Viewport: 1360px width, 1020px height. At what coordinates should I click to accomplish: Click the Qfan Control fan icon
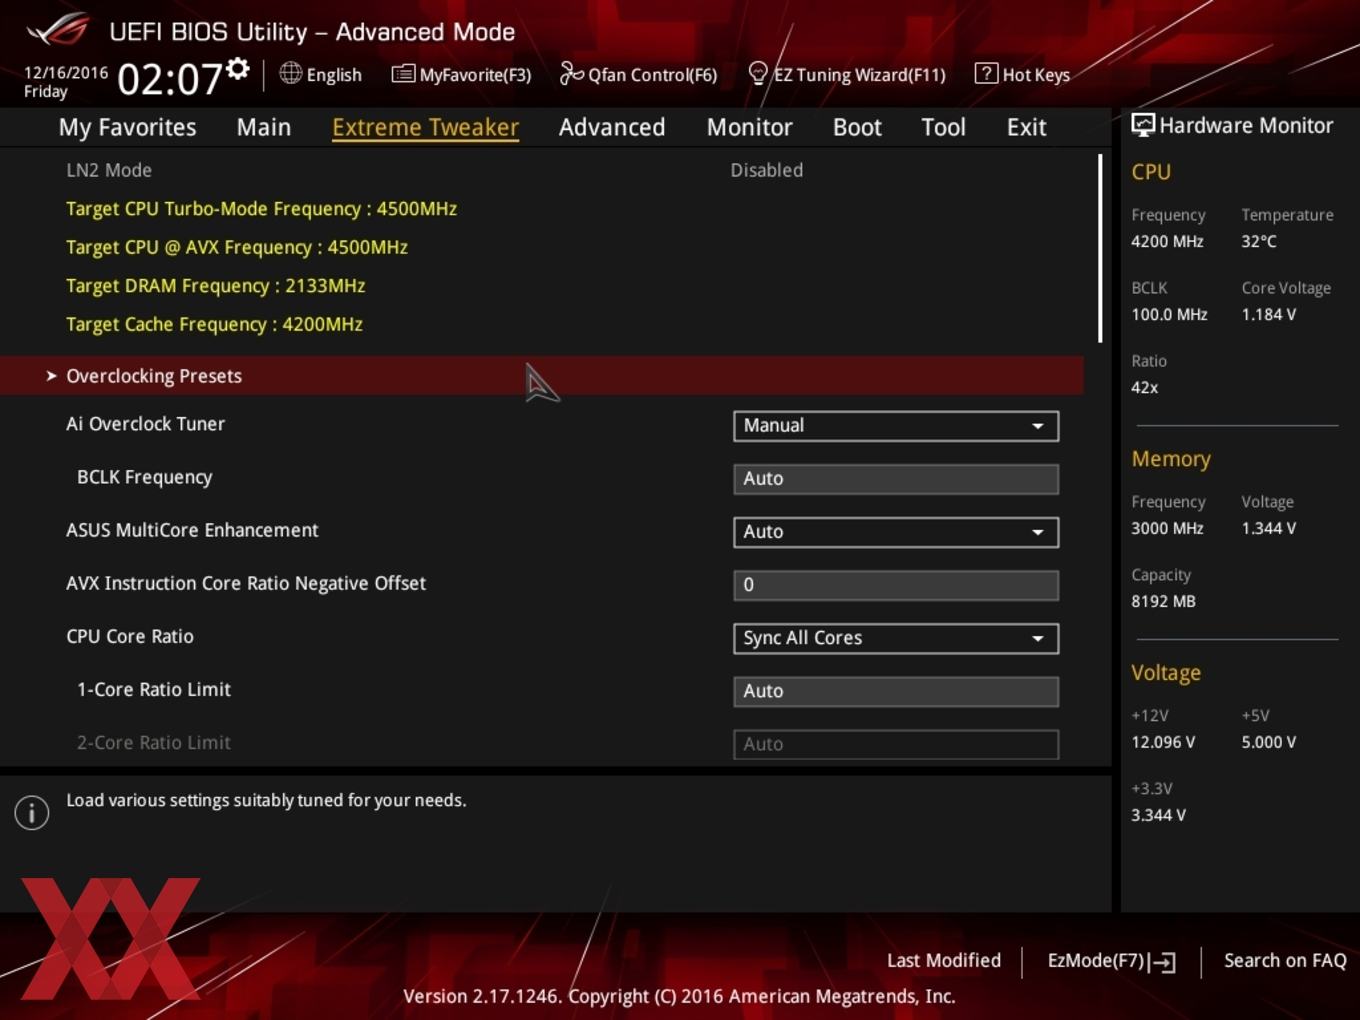[571, 73]
